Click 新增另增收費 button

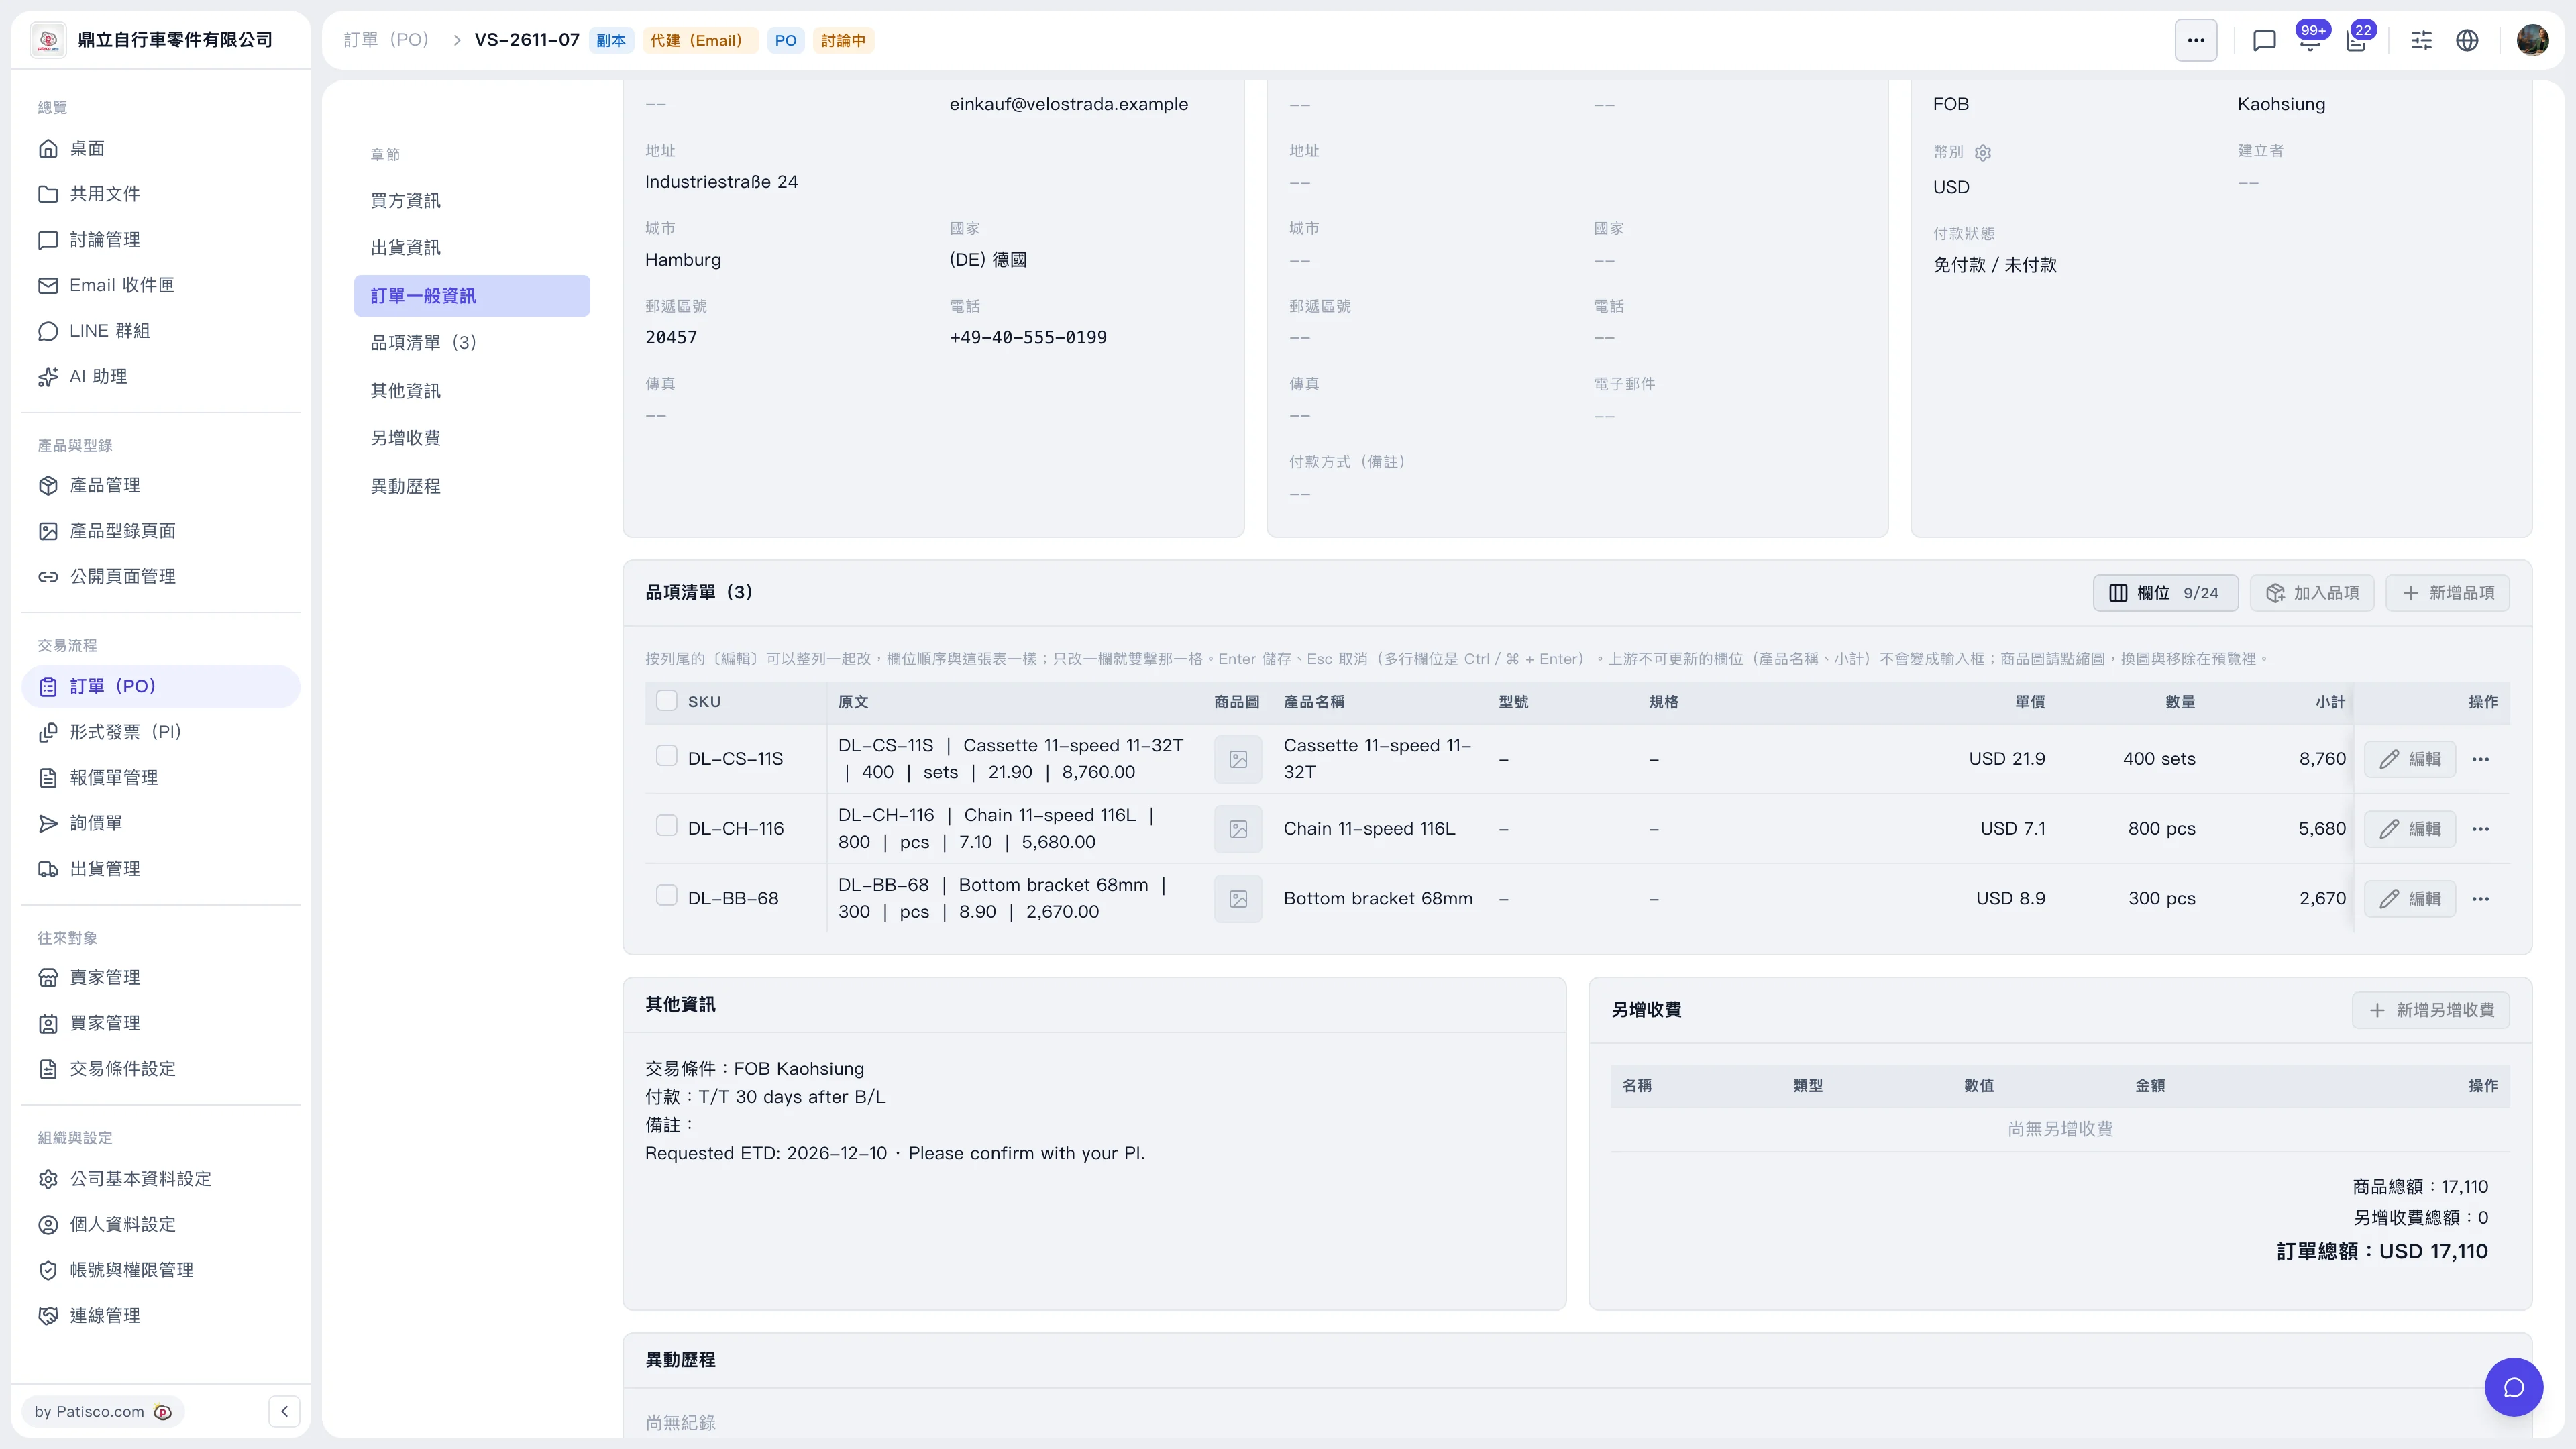click(x=2431, y=1010)
